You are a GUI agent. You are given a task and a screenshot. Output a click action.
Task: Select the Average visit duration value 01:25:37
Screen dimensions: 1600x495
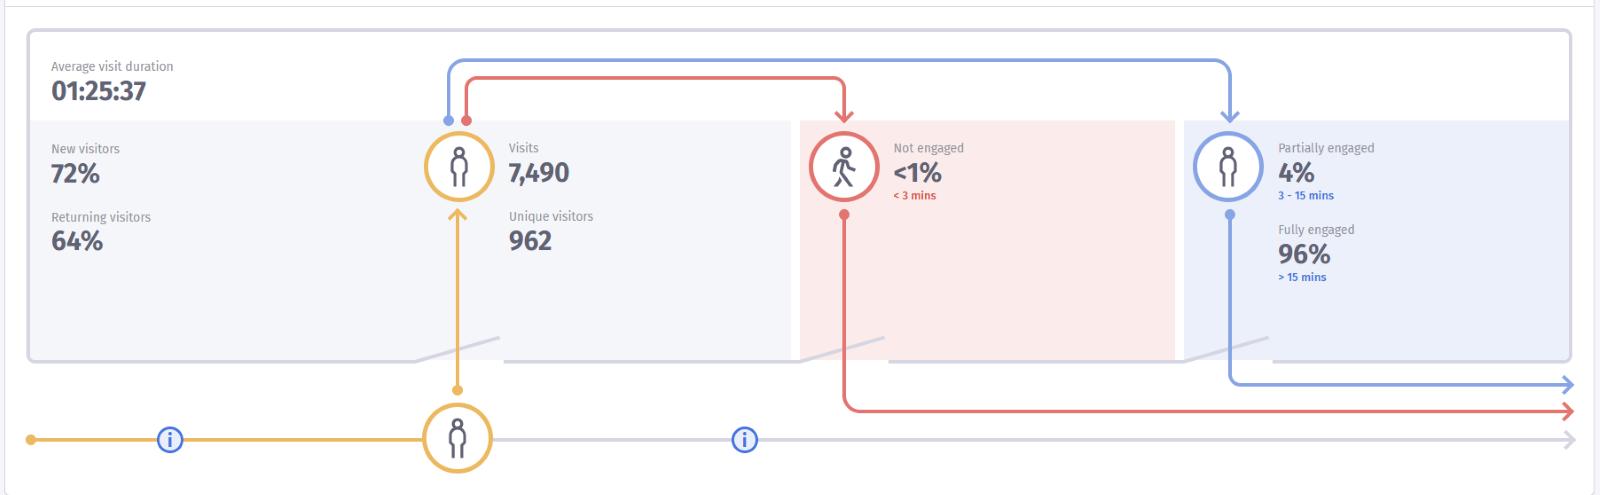(x=99, y=92)
